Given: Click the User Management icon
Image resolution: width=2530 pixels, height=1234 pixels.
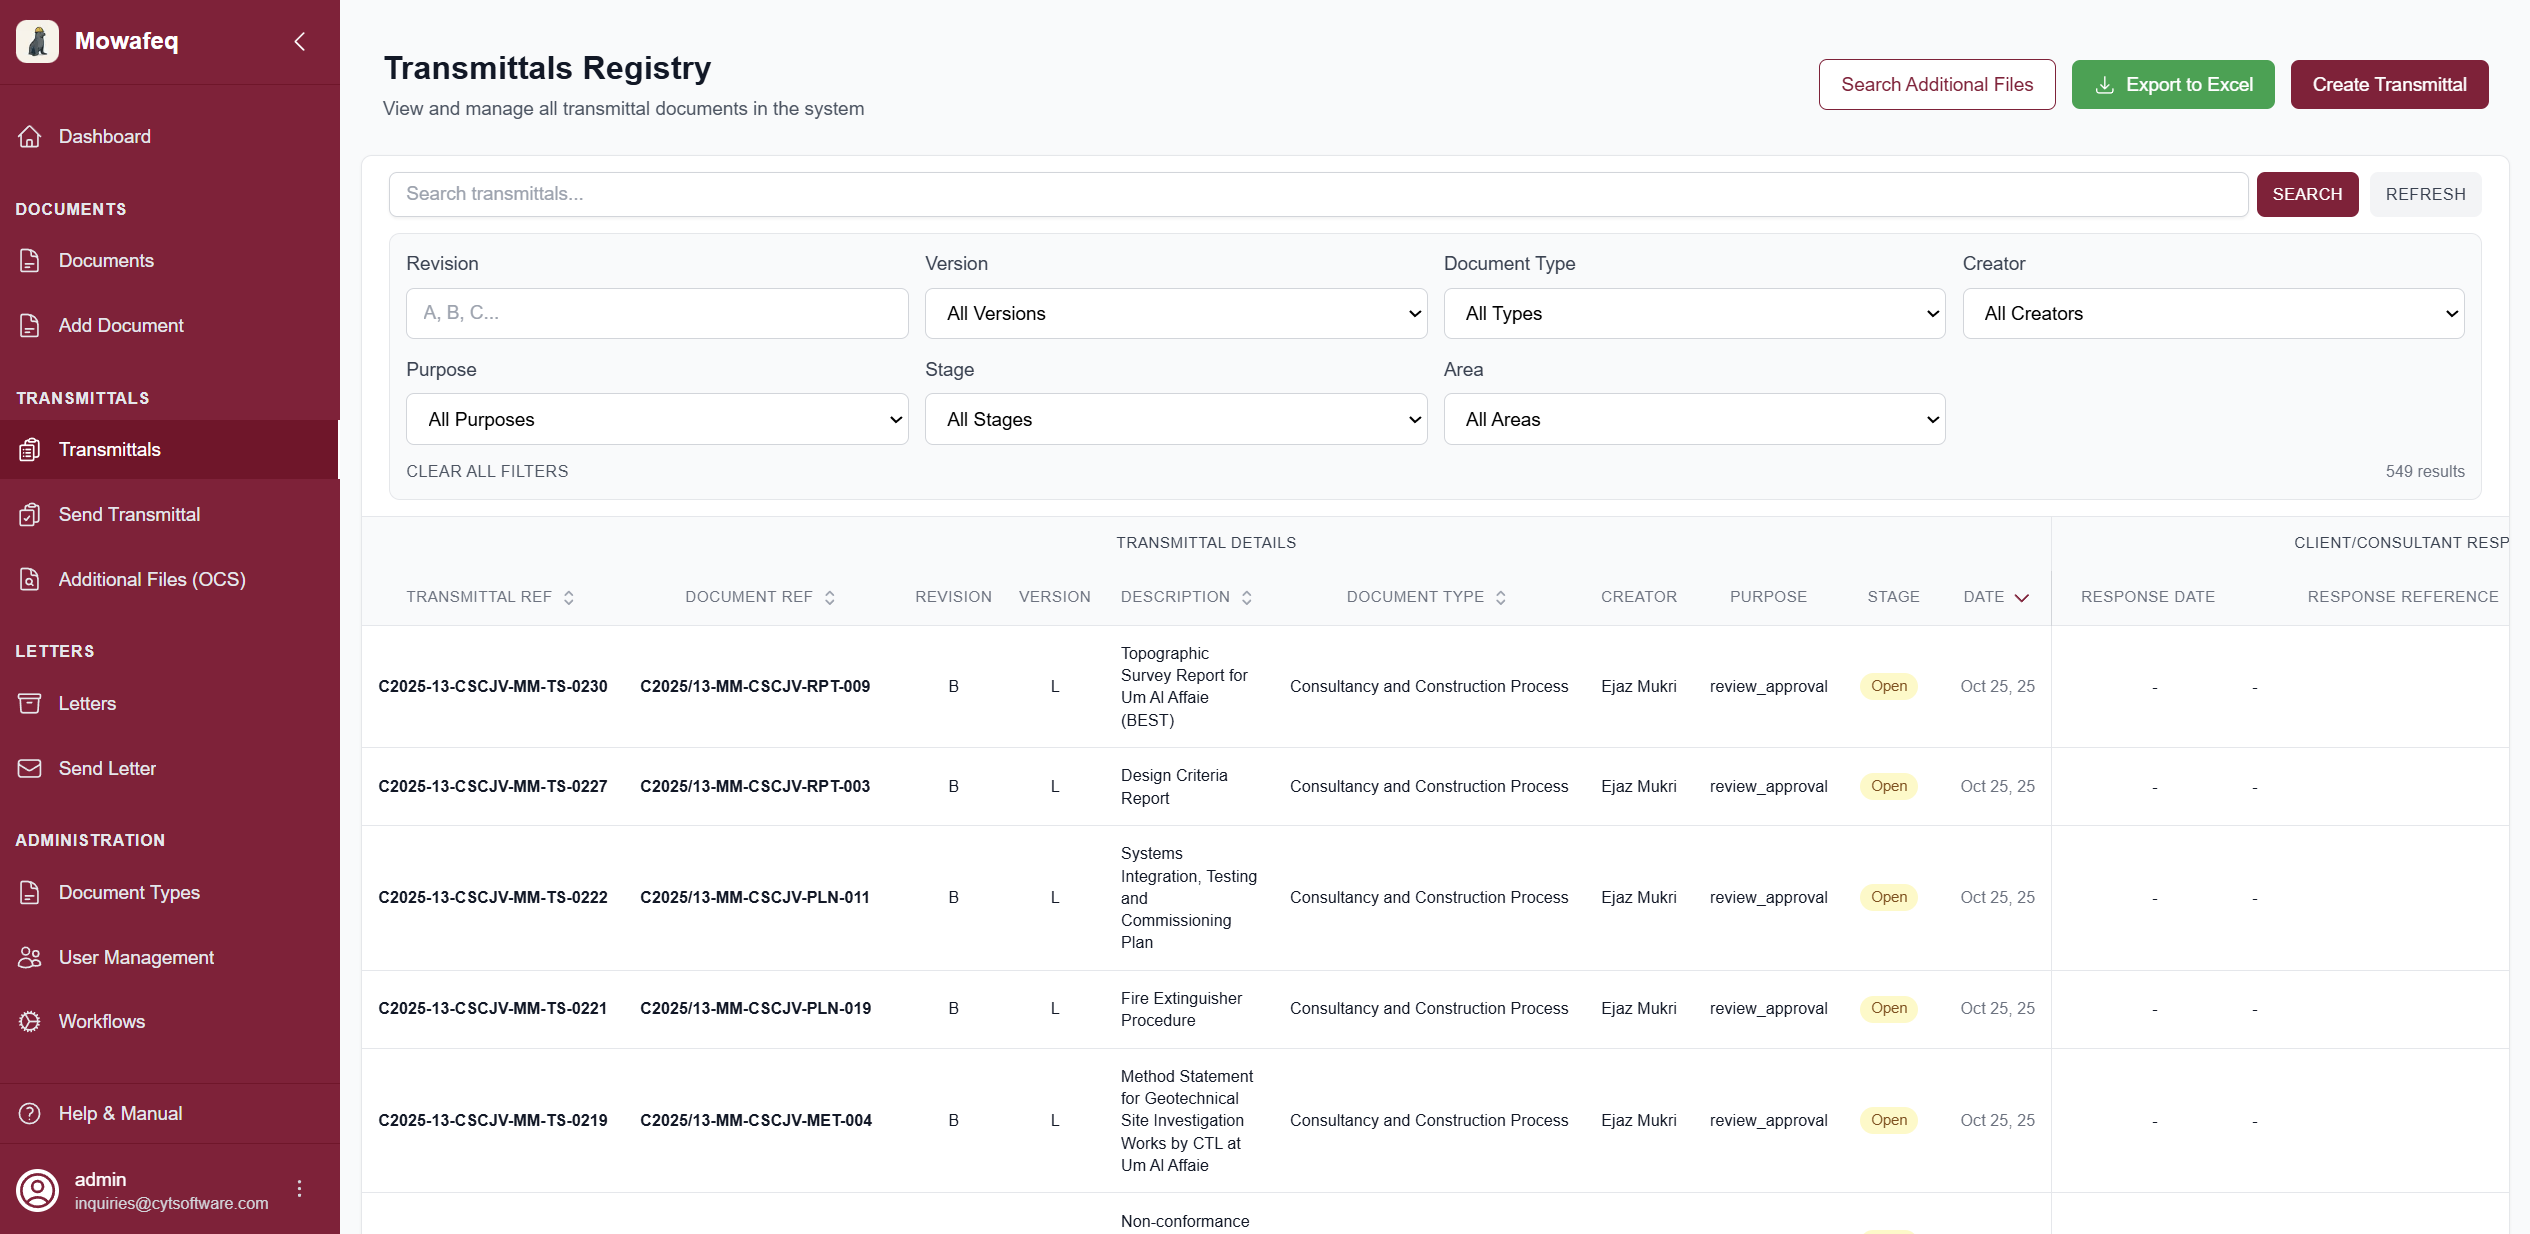Looking at the screenshot, I should pyautogui.click(x=30, y=957).
